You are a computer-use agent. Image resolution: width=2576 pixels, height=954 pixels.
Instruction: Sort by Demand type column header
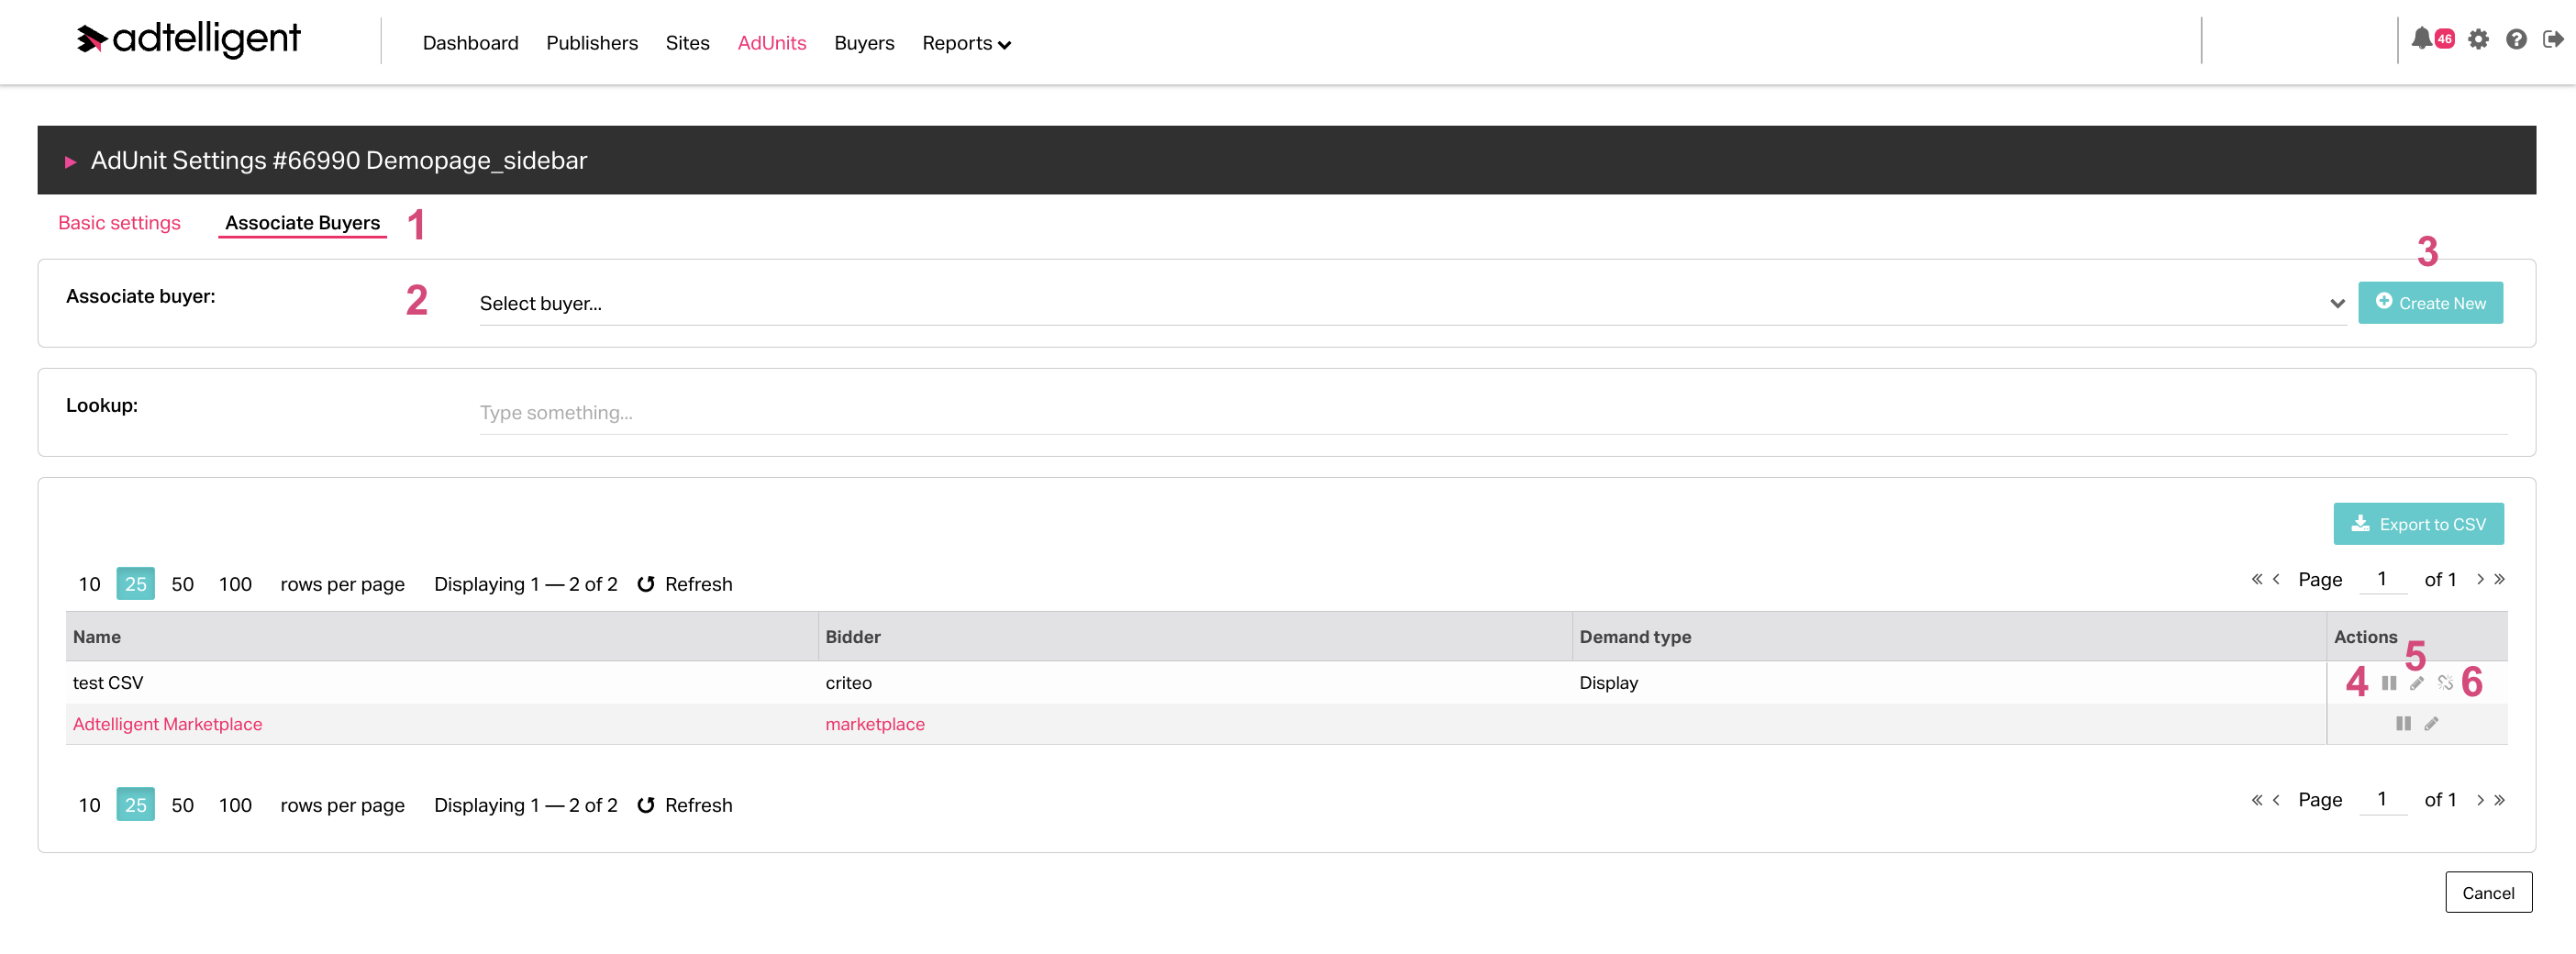1949,637
